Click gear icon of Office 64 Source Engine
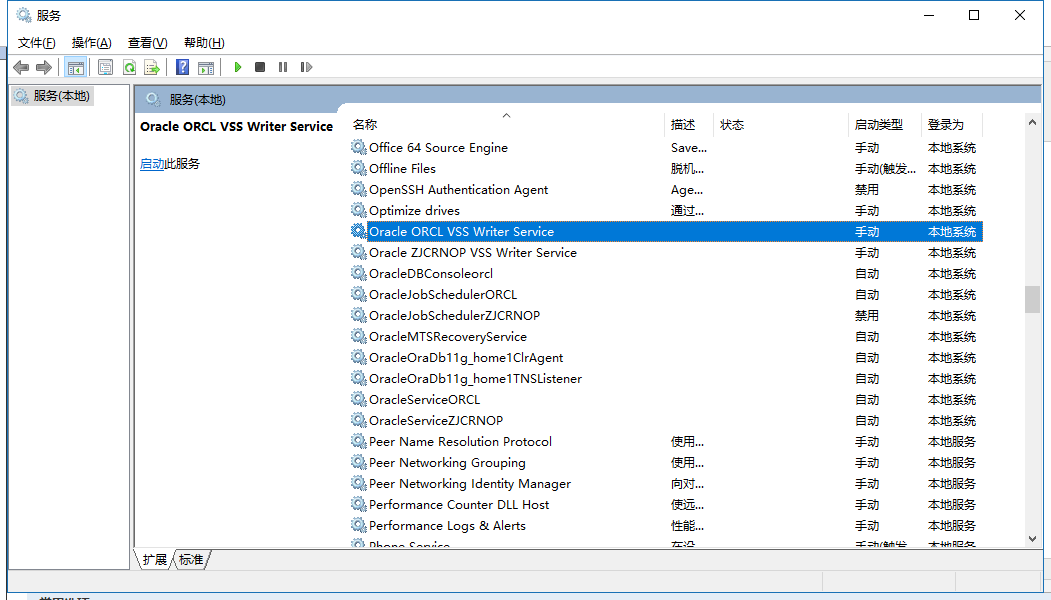Viewport: 1051px width, 600px height. point(359,147)
